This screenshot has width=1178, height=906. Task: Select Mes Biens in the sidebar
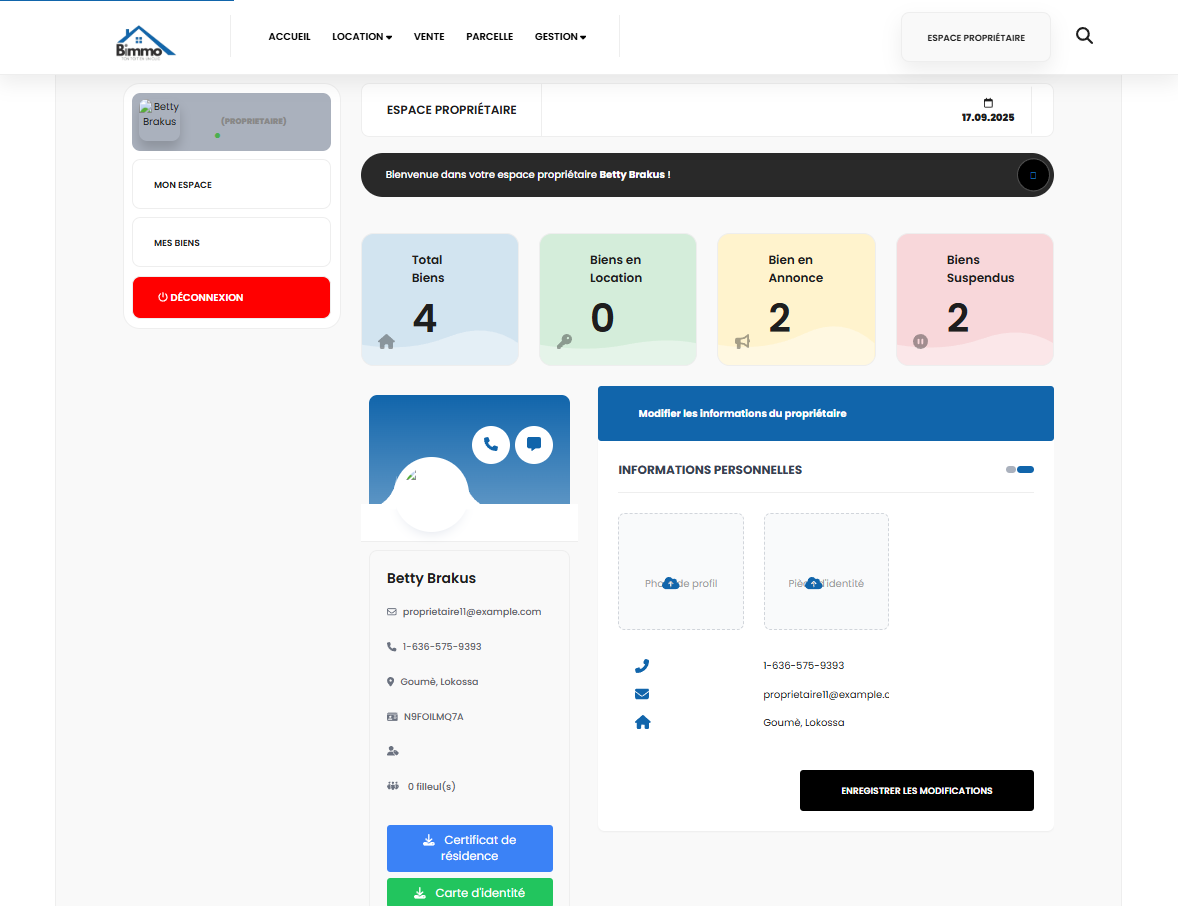231,243
